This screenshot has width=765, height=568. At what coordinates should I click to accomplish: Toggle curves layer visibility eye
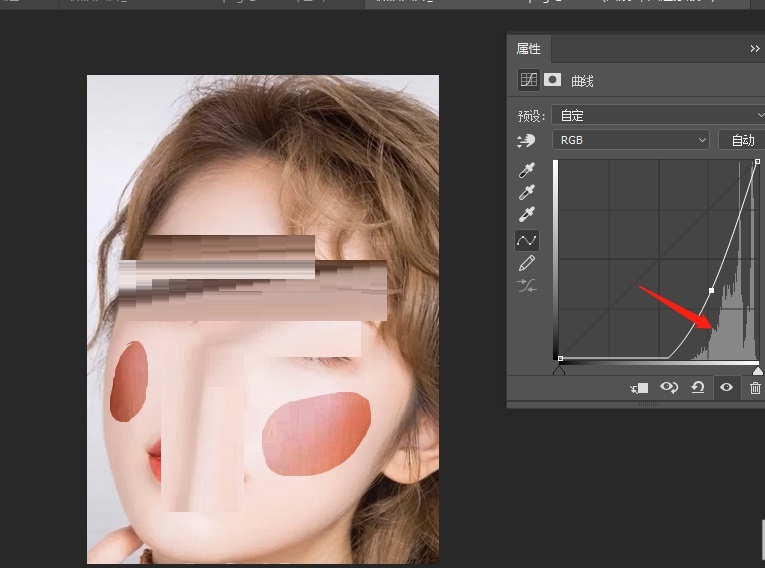tap(726, 388)
